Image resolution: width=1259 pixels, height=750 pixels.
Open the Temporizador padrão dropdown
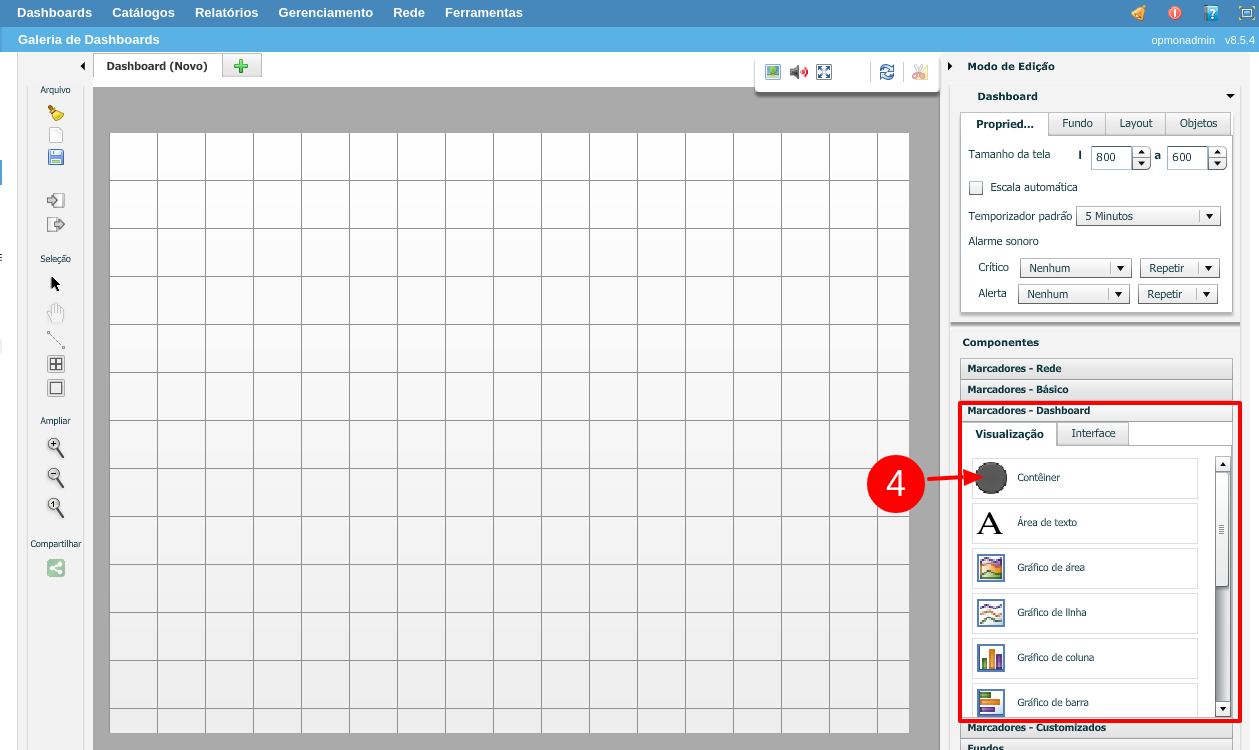1147,216
